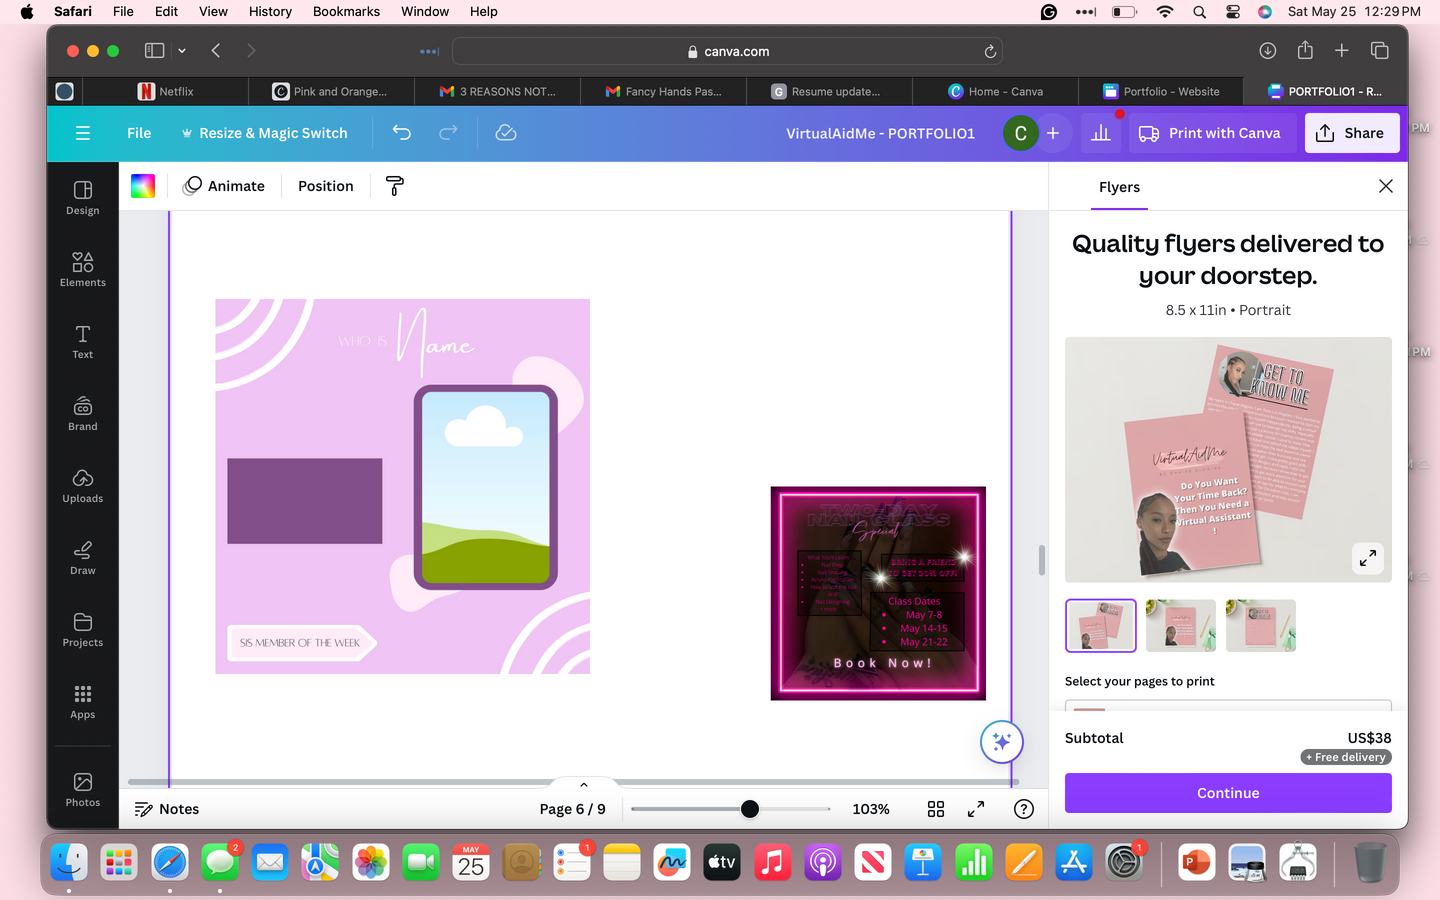Open the analytics bar chart icon
The height and width of the screenshot is (900, 1440).
click(1101, 133)
